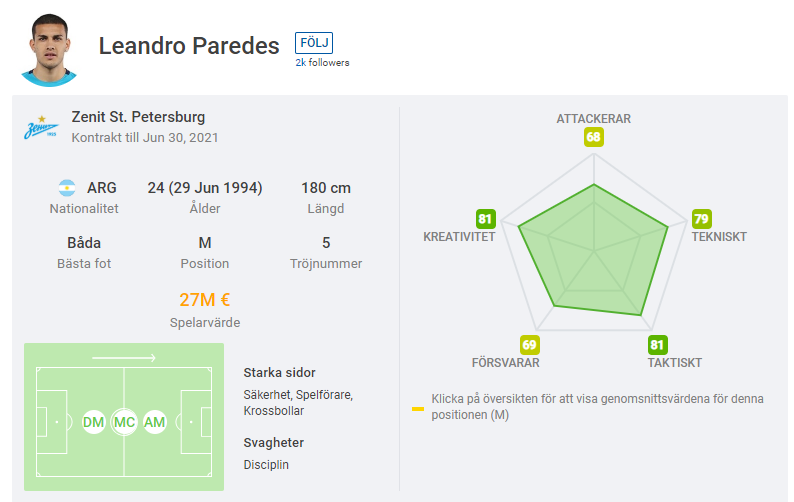
Task: Select the AM position circle
Action: tap(154, 423)
